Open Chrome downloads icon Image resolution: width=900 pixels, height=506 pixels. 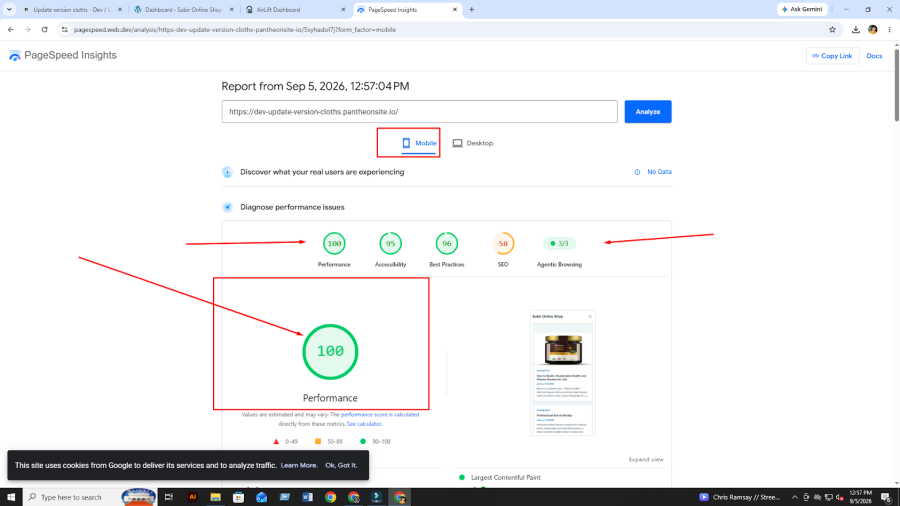pos(855,29)
